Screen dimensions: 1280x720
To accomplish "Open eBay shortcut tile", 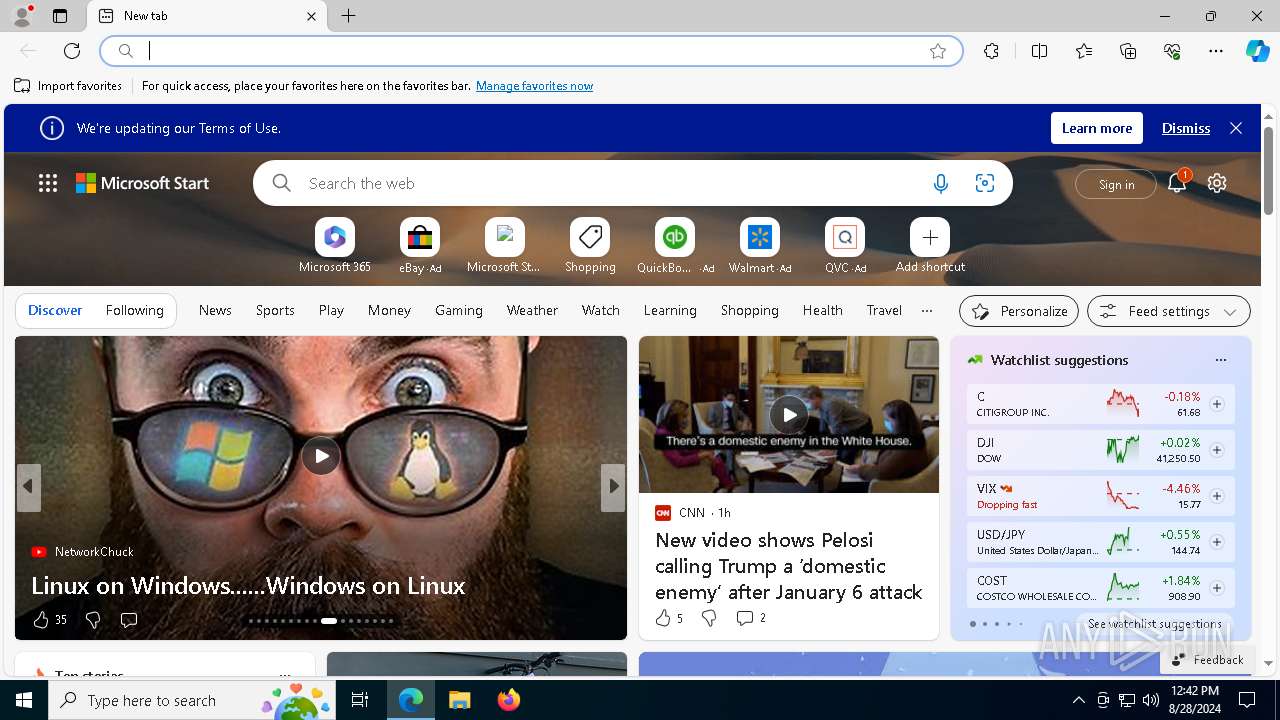I will [x=420, y=246].
